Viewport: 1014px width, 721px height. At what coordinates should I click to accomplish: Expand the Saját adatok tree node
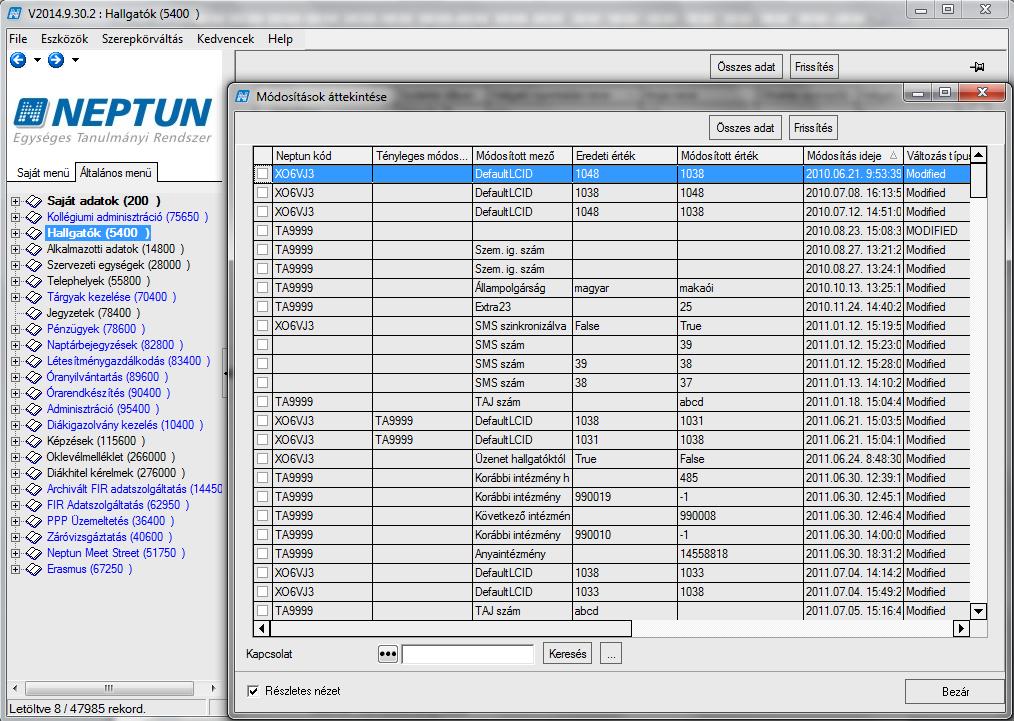click(x=16, y=201)
